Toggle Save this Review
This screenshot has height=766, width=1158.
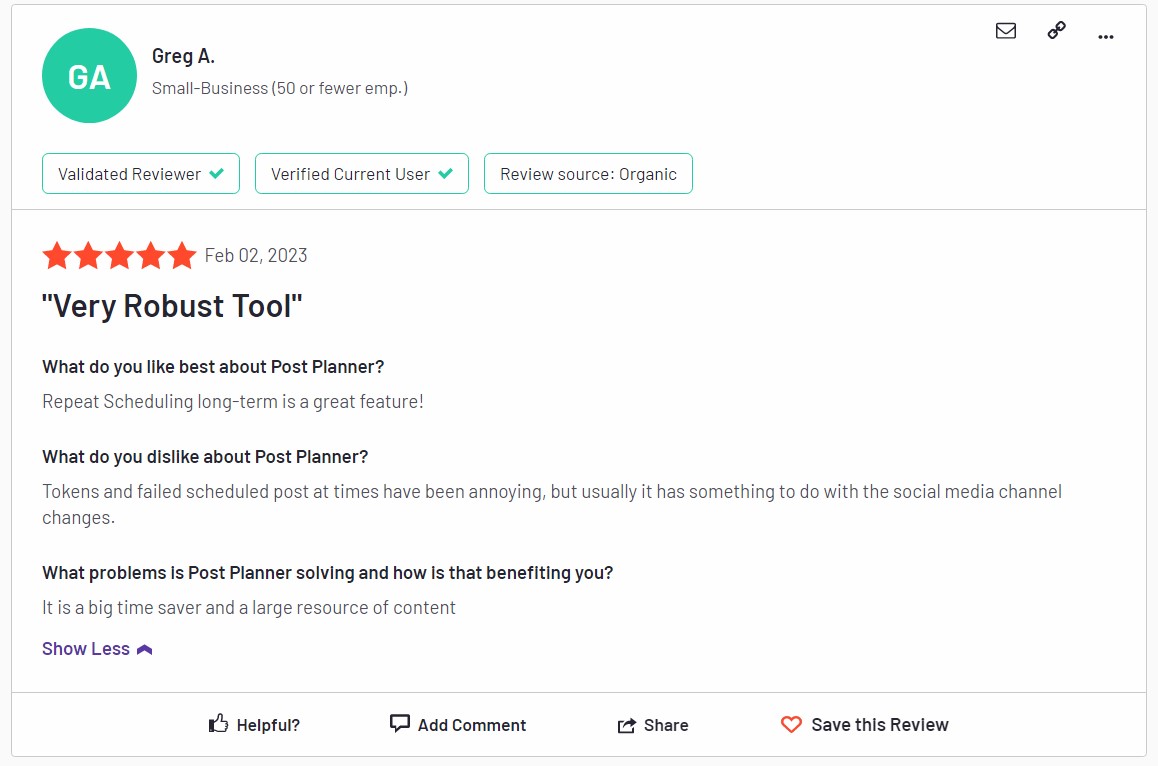864,724
